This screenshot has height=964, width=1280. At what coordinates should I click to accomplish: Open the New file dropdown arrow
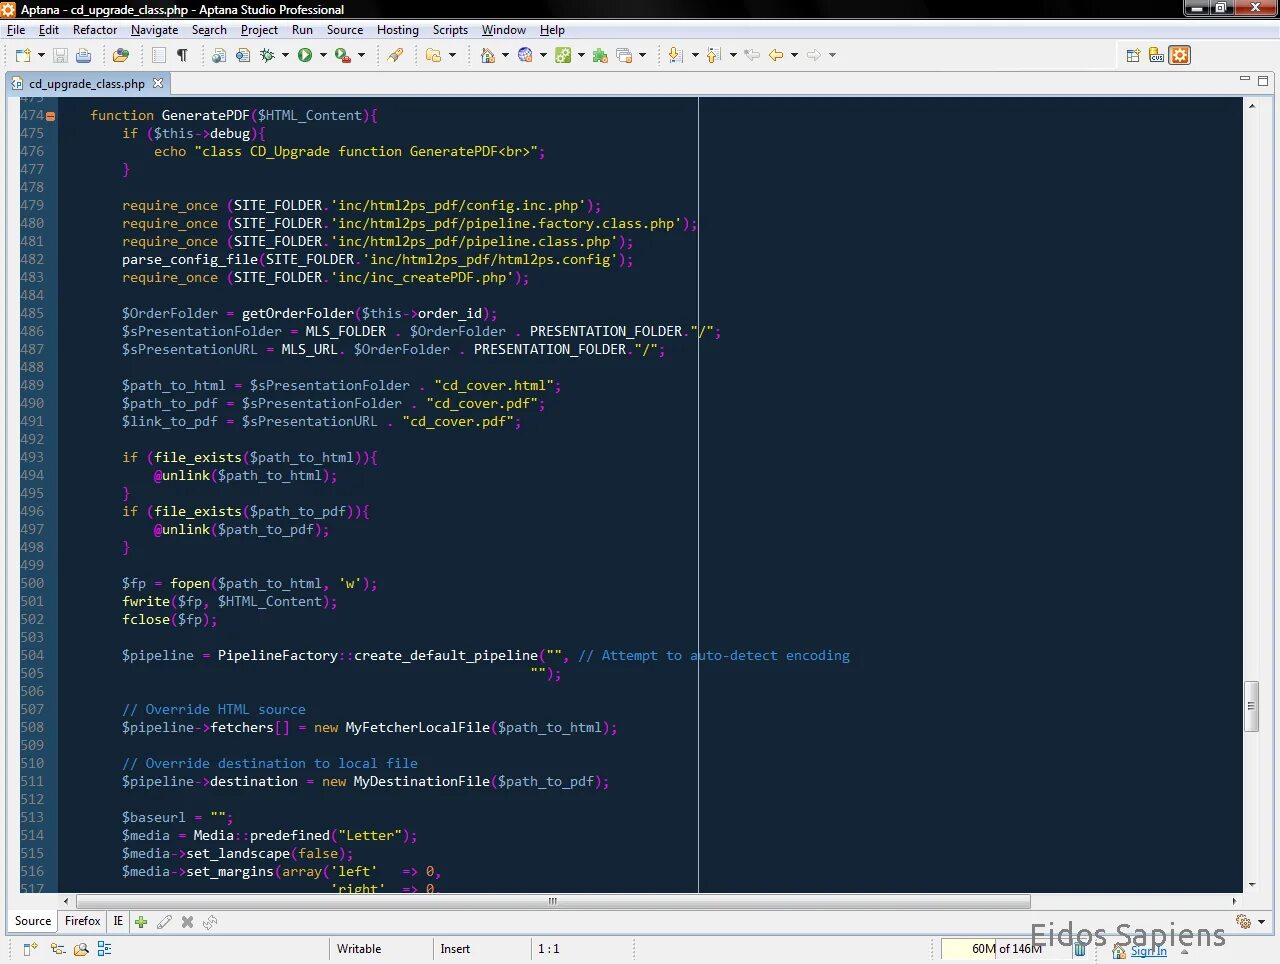click(41, 56)
